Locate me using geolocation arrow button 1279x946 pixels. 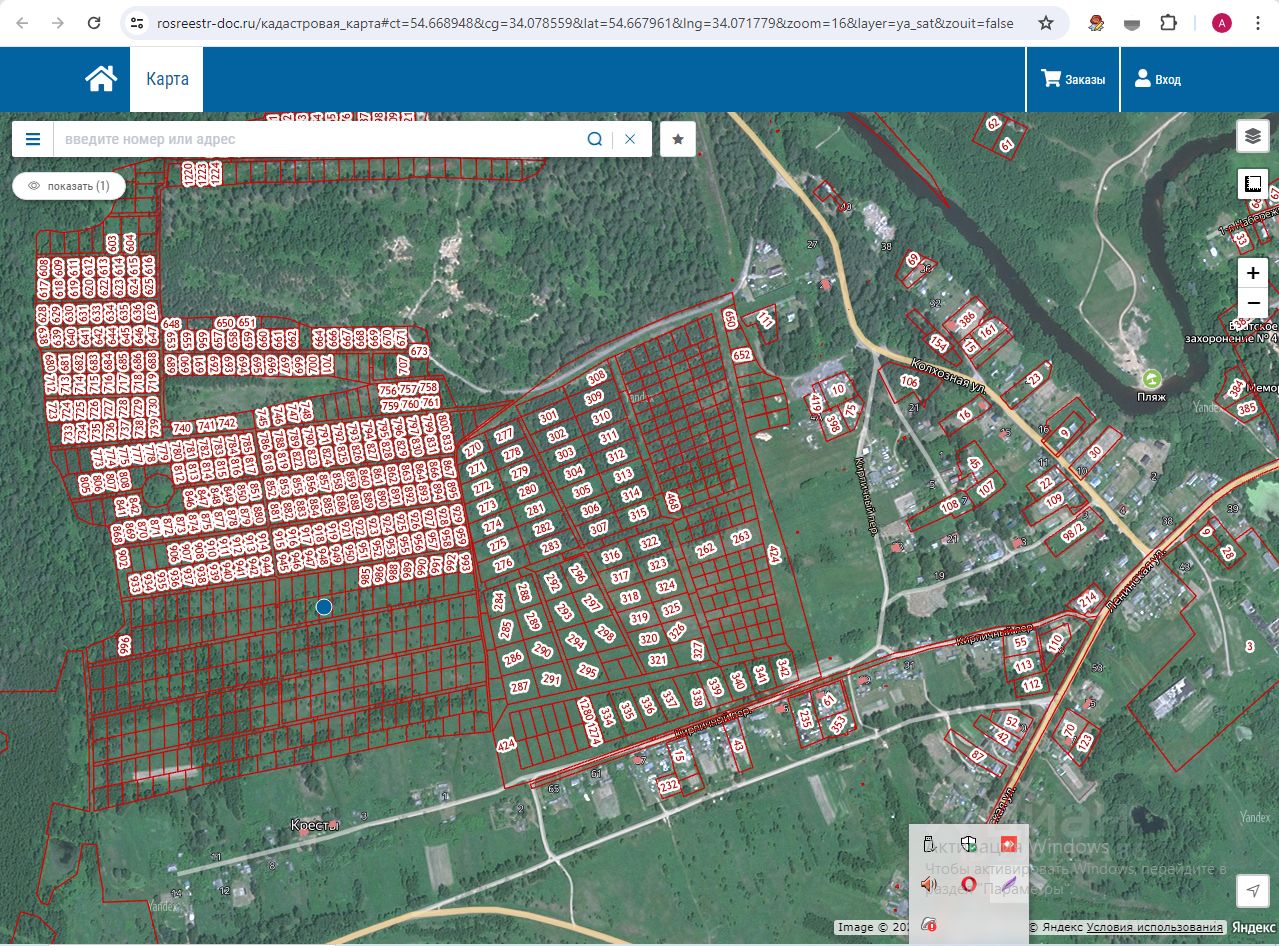1253,890
